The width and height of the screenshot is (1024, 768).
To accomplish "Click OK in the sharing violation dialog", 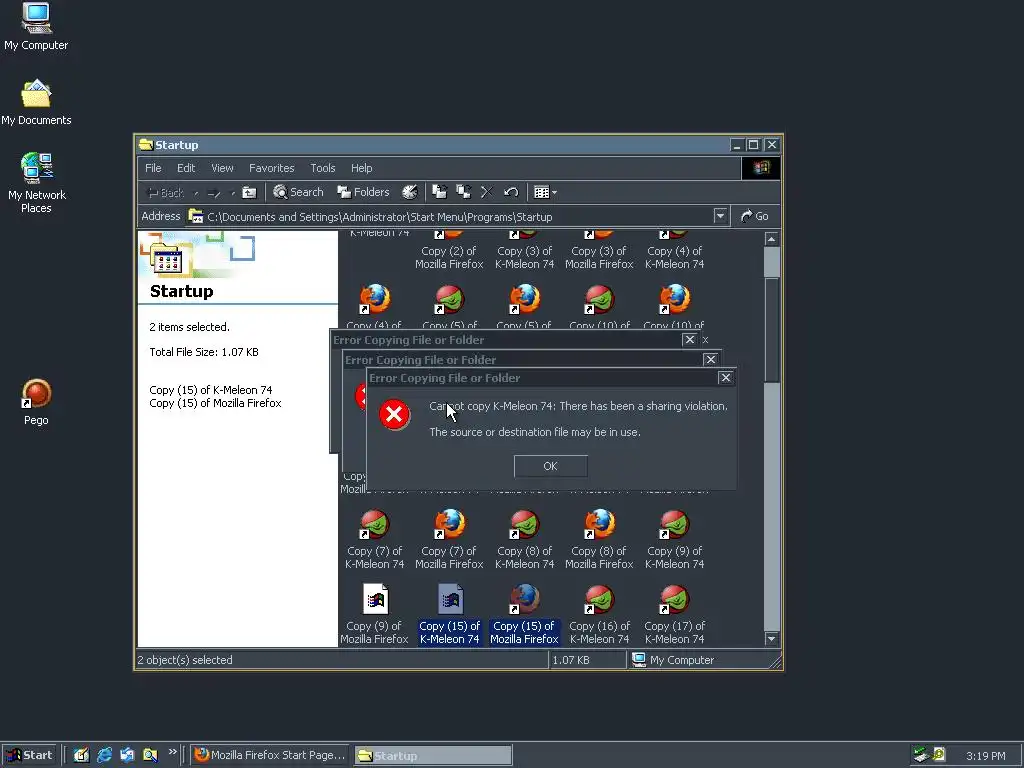I will (551, 466).
